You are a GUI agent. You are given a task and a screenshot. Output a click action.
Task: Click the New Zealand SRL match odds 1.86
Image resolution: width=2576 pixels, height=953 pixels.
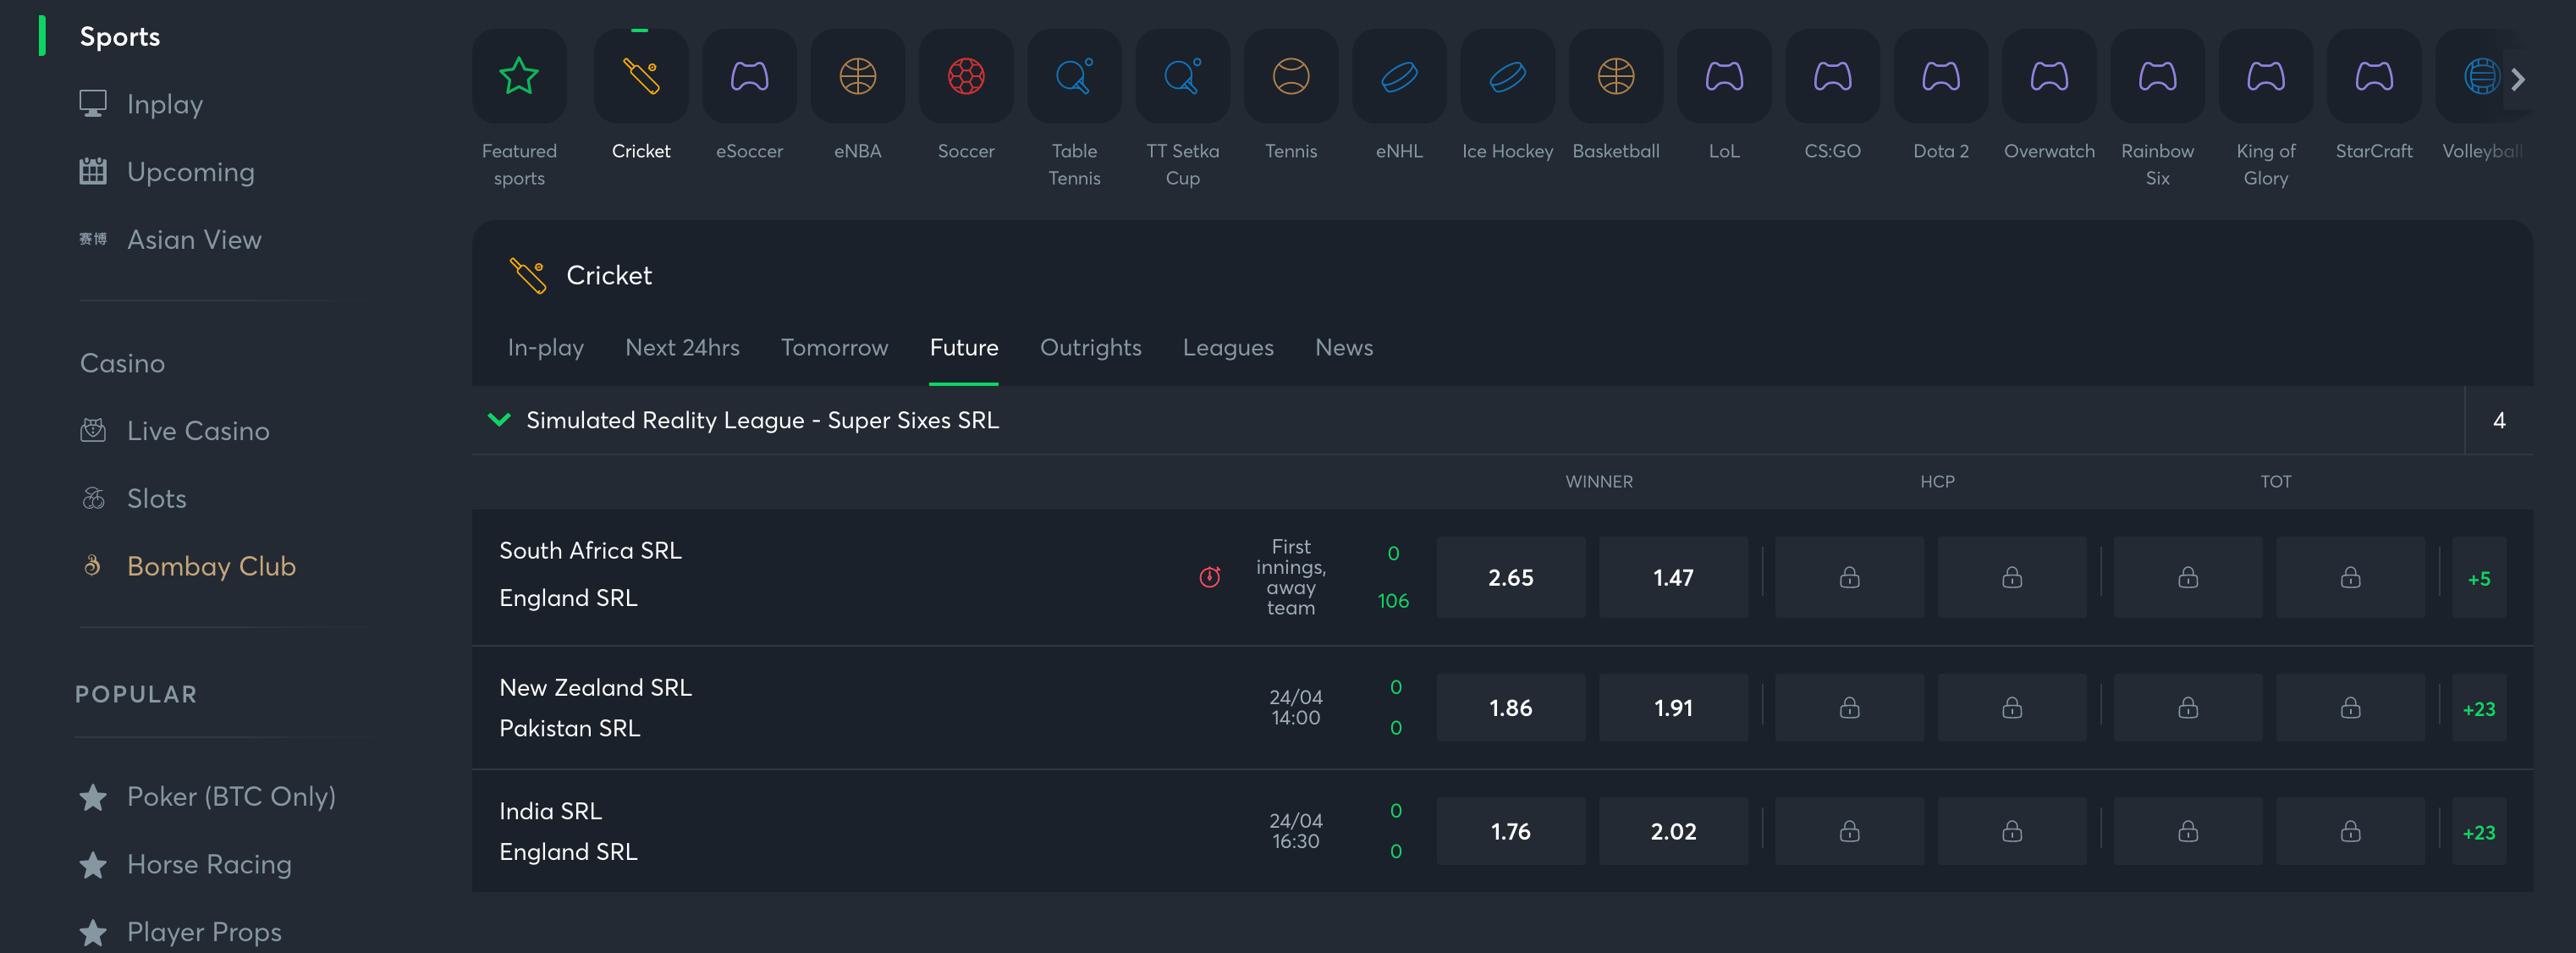coord(1510,707)
